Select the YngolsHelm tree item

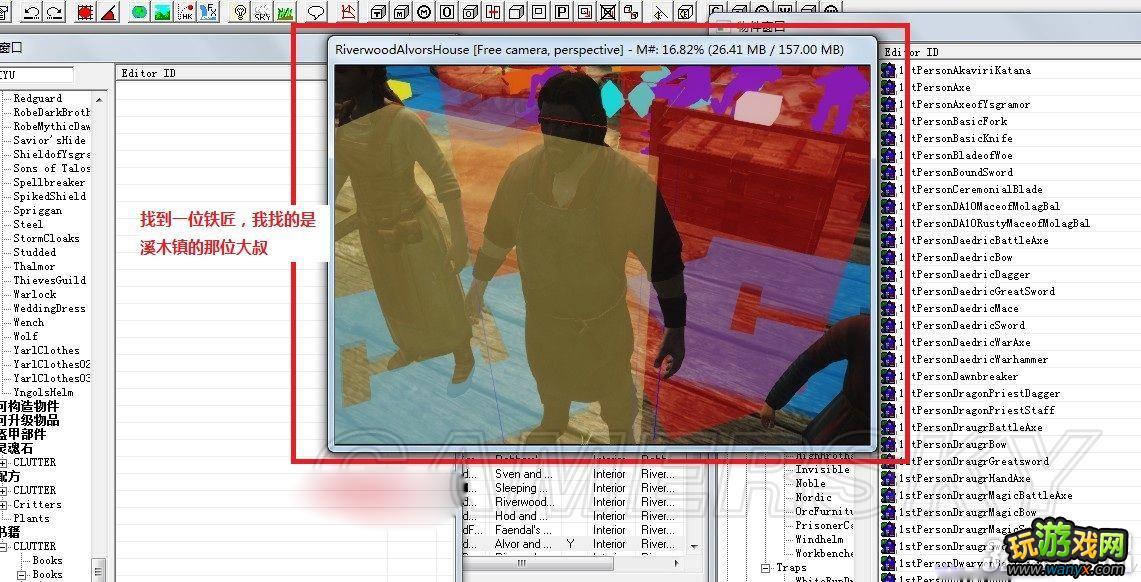(x=43, y=392)
